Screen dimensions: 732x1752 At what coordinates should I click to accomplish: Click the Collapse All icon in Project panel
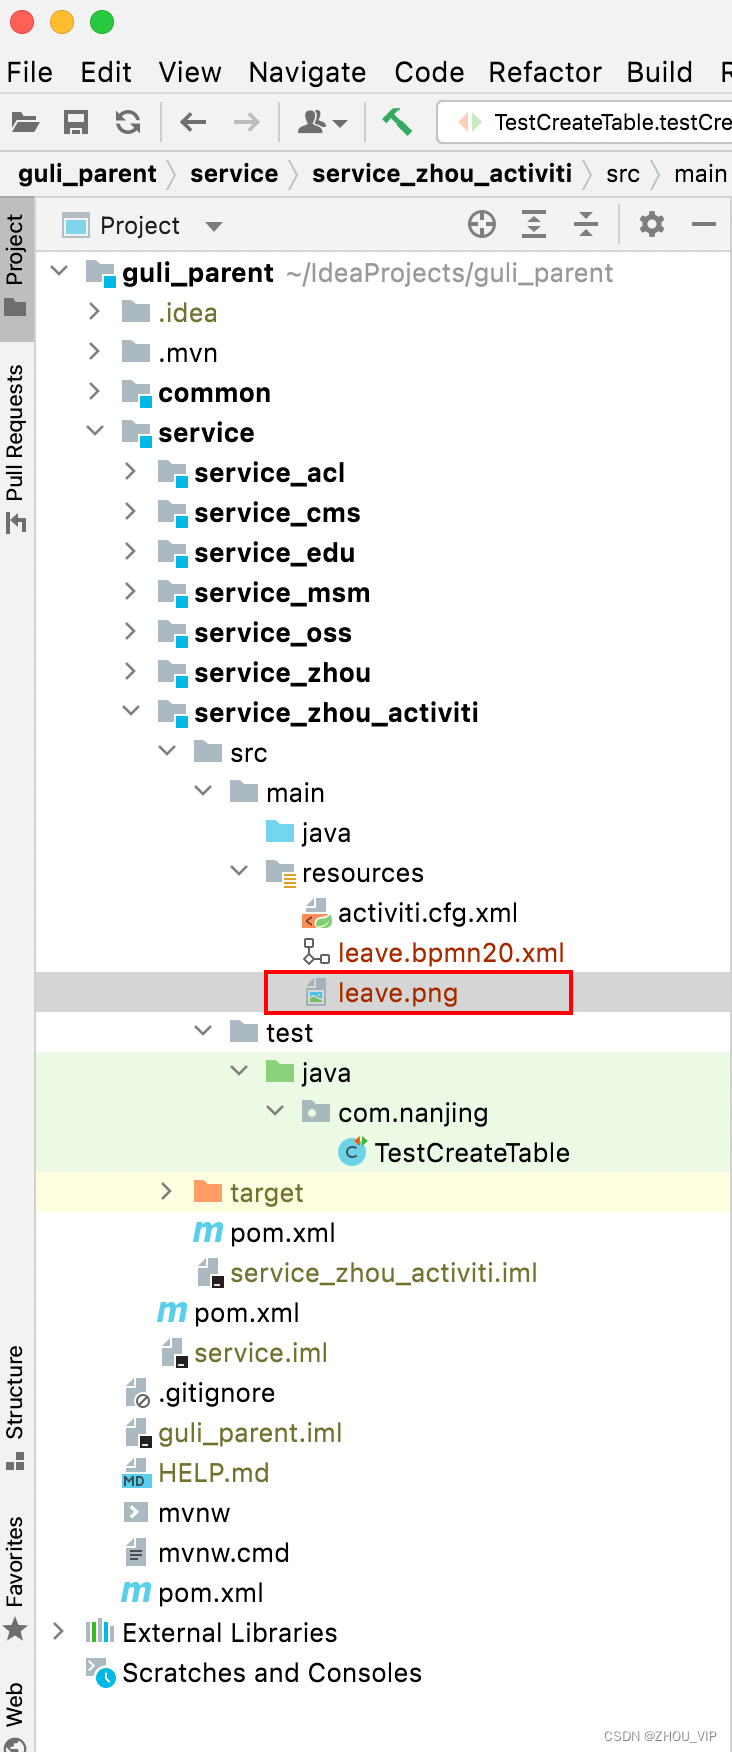(x=586, y=225)
